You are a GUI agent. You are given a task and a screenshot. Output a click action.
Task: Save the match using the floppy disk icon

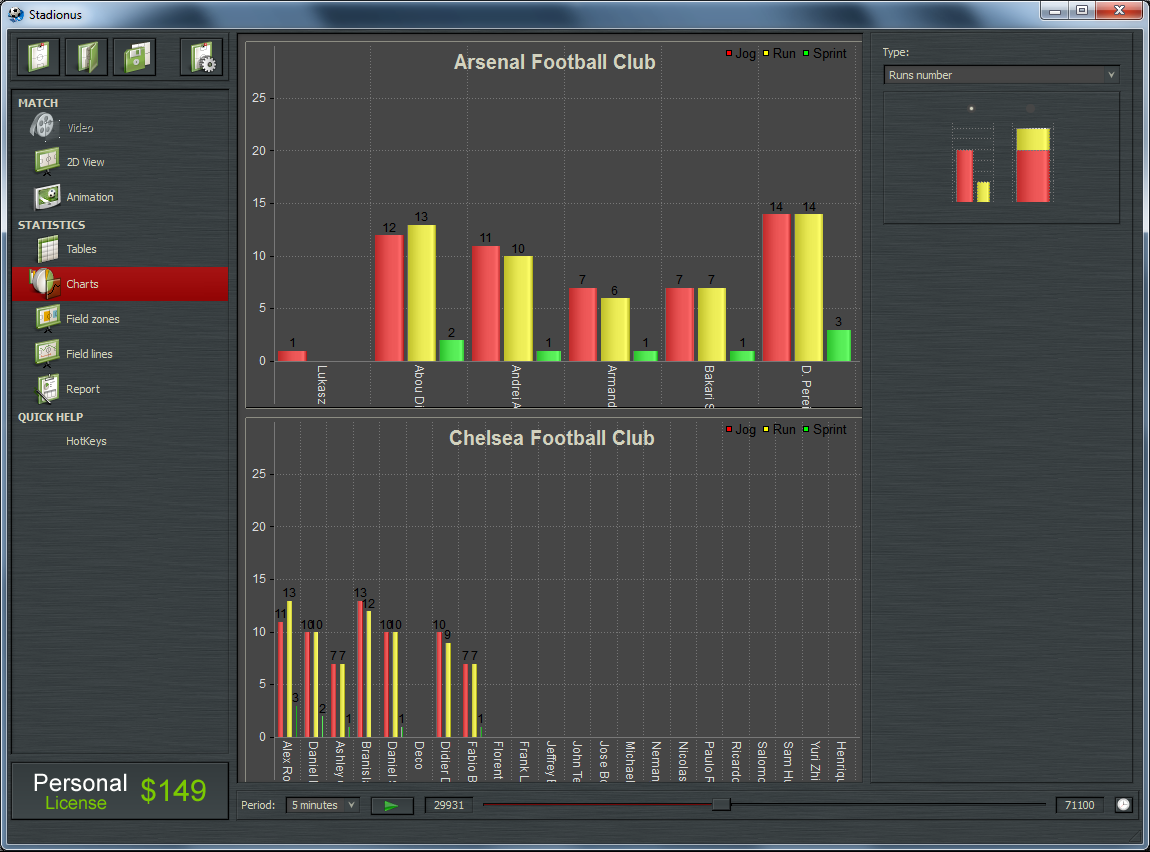point(136,56)
